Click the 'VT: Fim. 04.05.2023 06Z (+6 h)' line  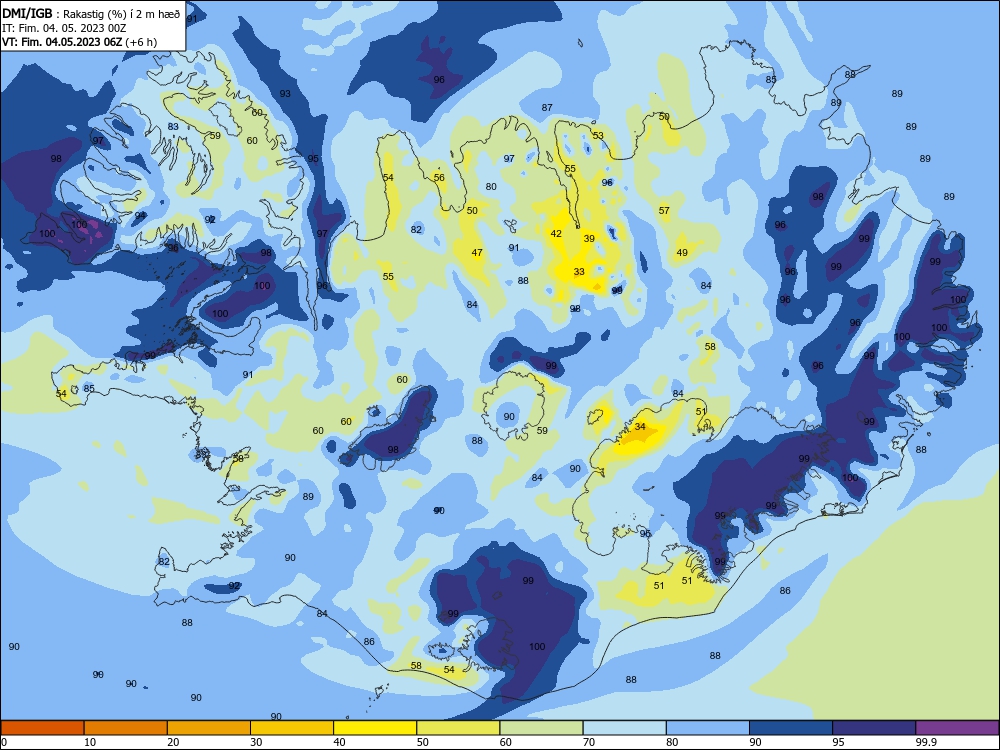pyautogui.click(x=79, y=42)
